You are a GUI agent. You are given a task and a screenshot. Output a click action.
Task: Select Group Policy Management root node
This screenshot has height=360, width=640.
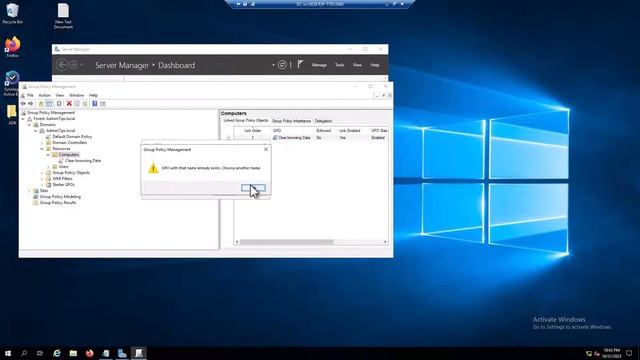click(51, 113)
